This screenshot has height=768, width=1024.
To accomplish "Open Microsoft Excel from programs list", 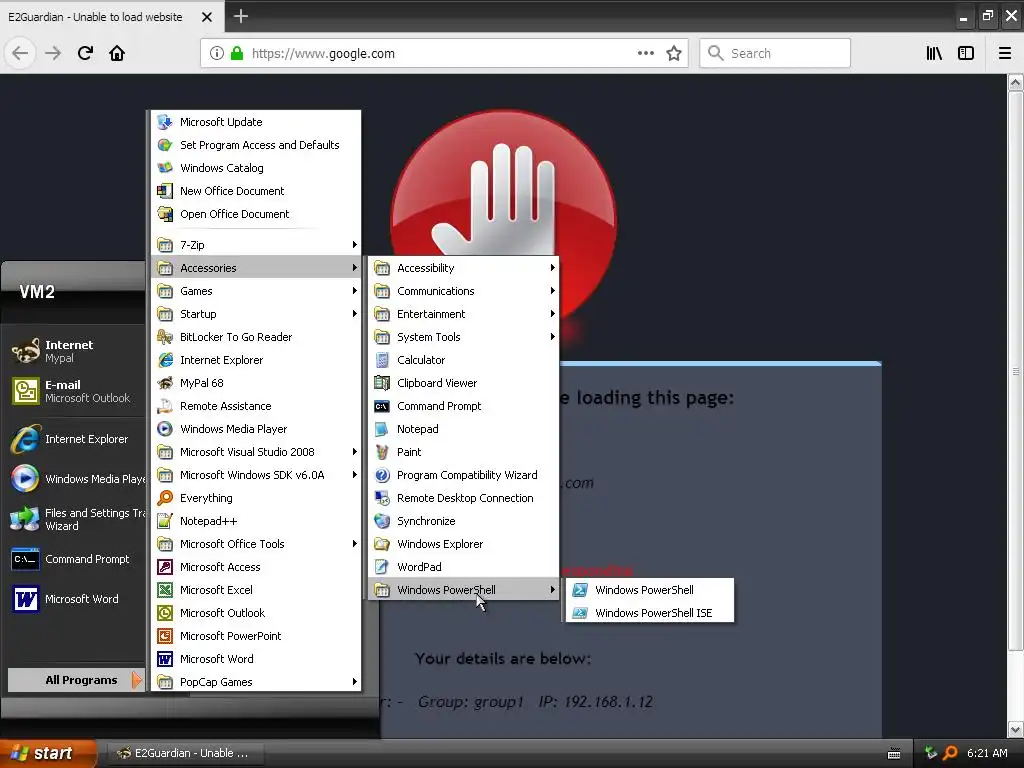I will 256,590.
